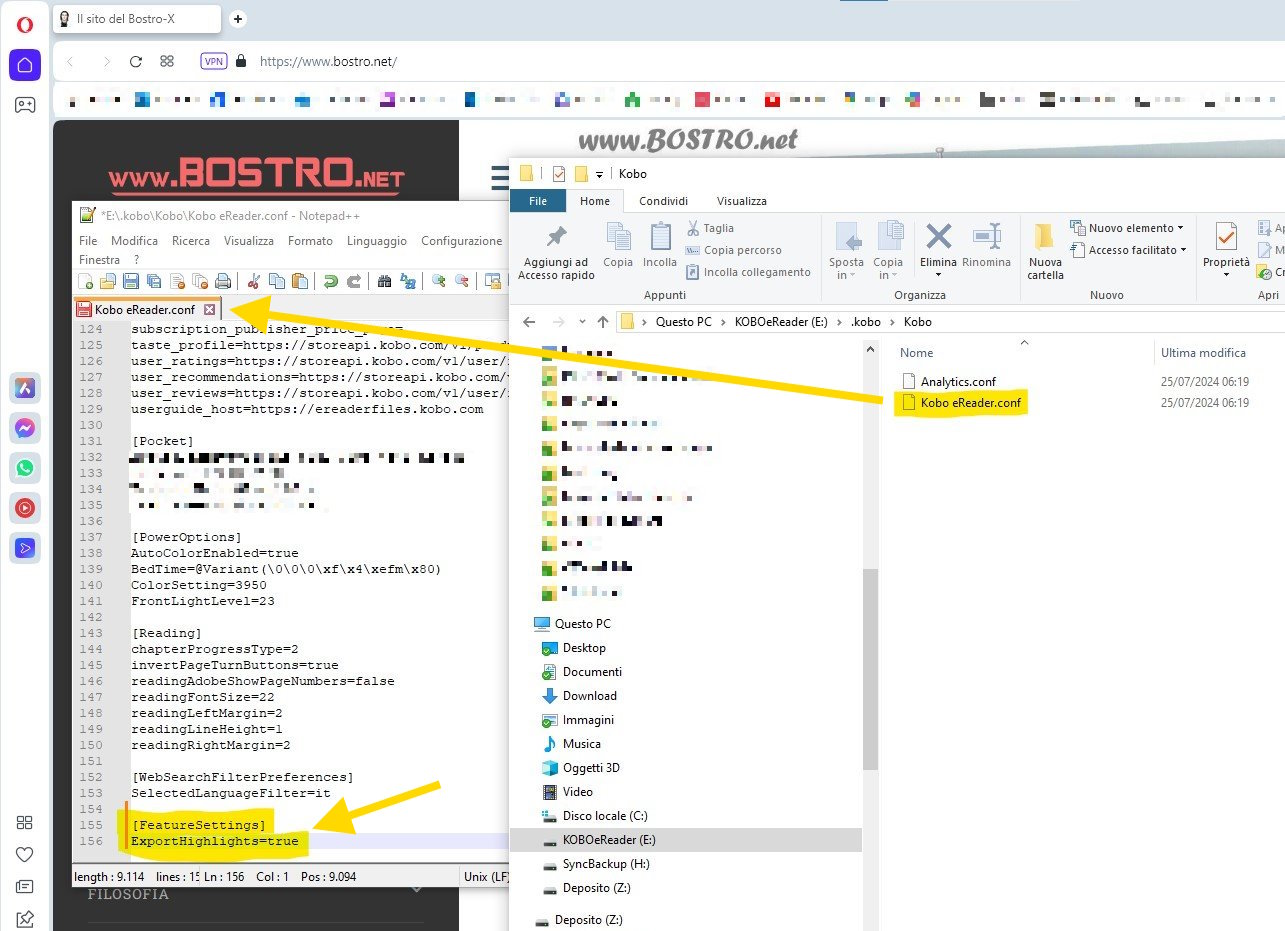Click Copia percorso in the Explorer ribbon
Image resolution: width=1285 pixels, height=931 pixels.
(734, 250)
